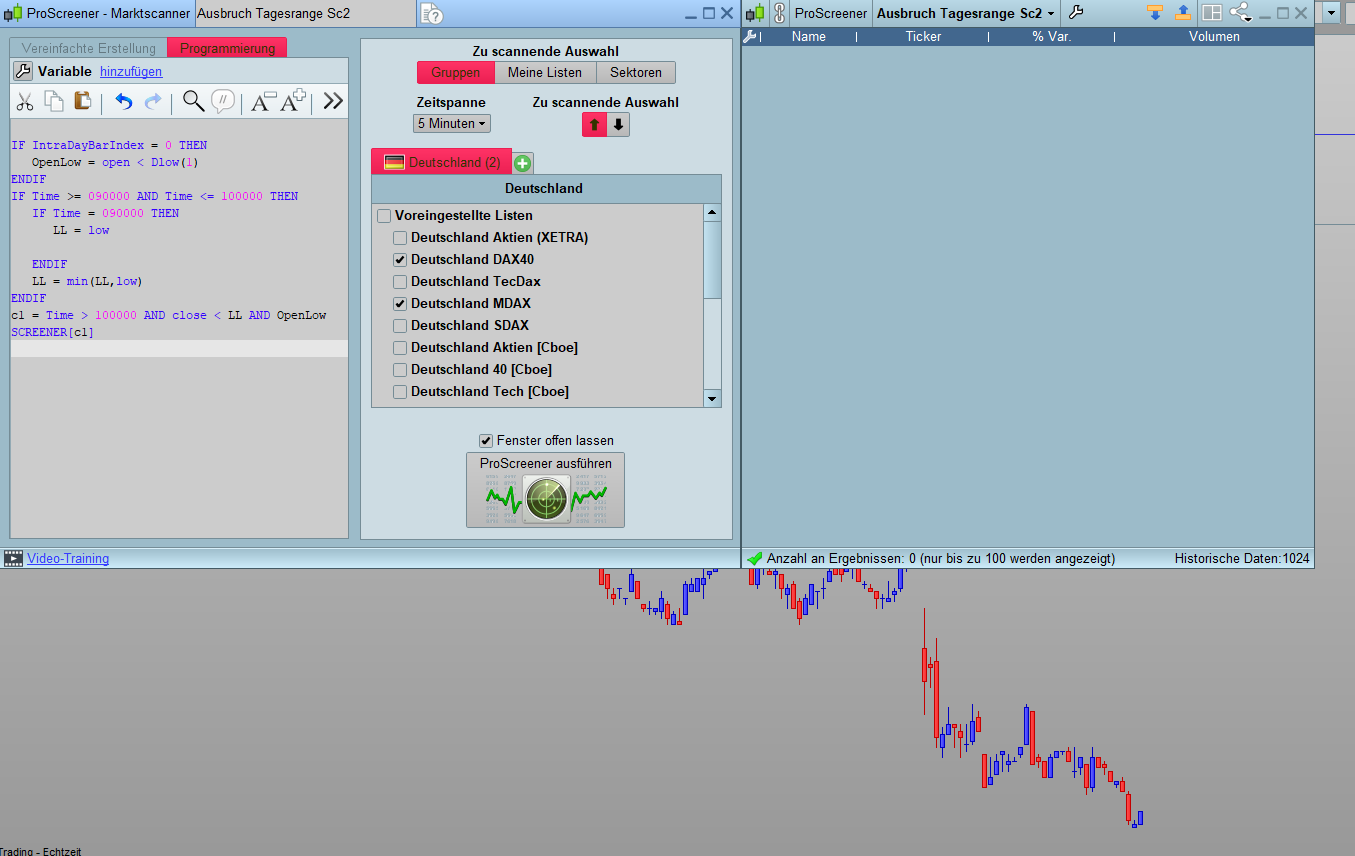Toggle comment with the speech bubble icon

[223, 101]
